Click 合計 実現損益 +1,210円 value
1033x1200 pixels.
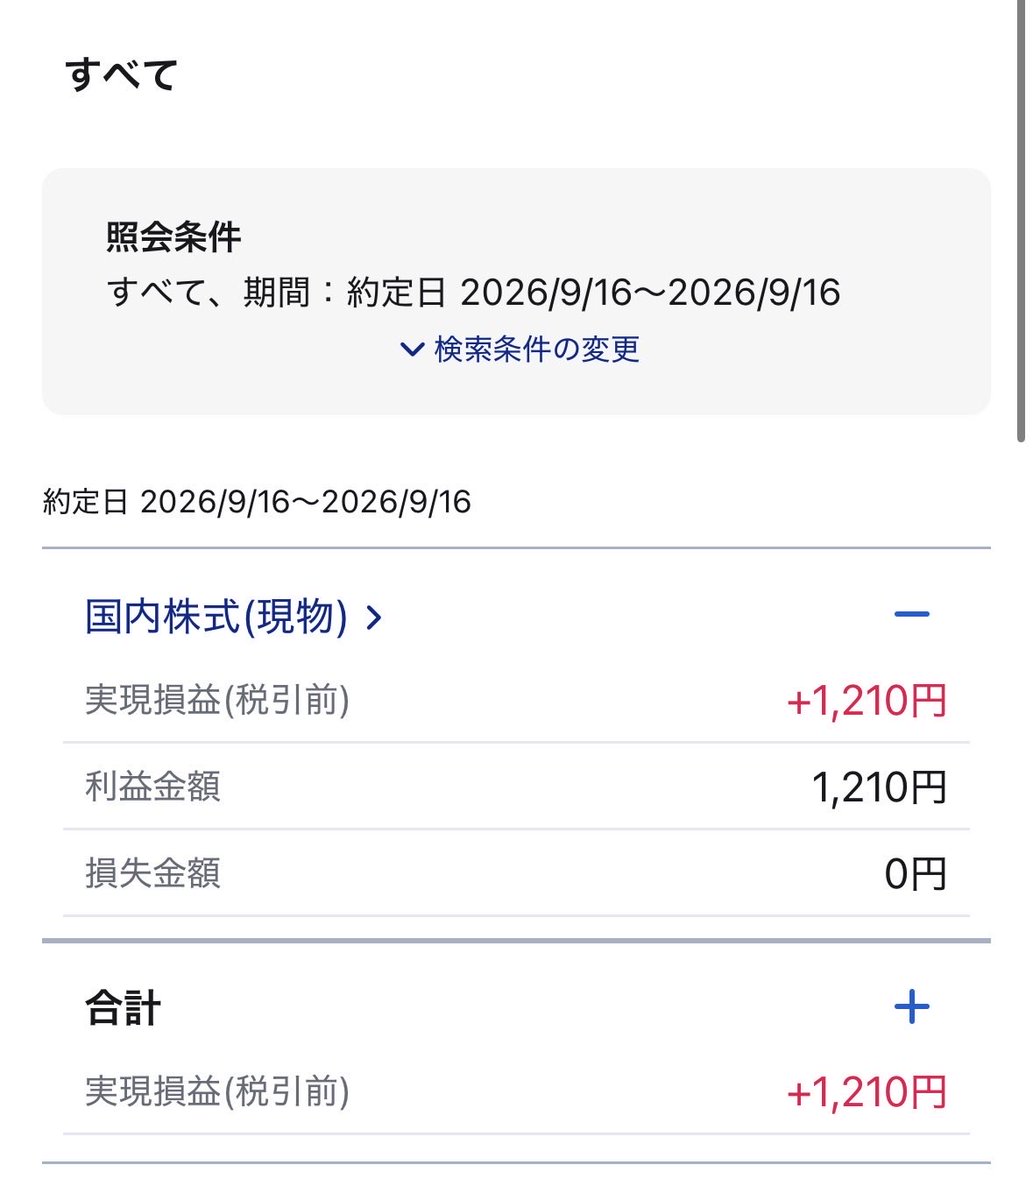(866, 1093)
